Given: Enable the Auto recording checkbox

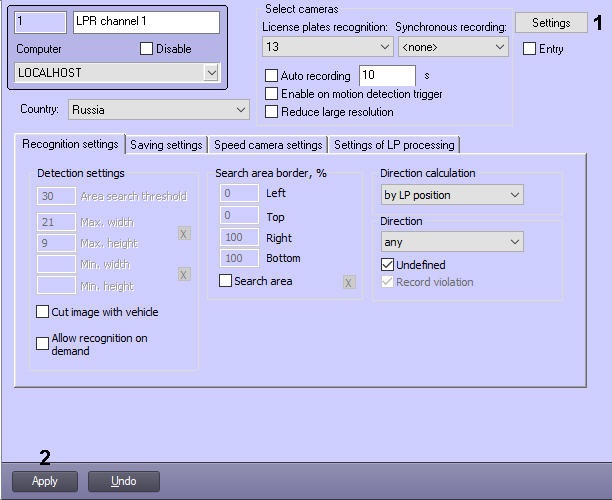Looking at the screenshot, I should [x=272, y=76].
